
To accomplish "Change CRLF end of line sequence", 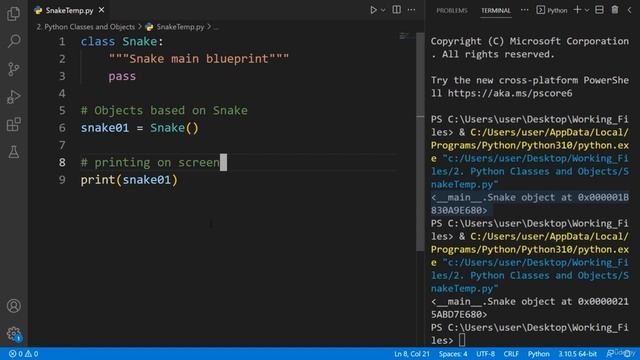I will tap(511, 354).
